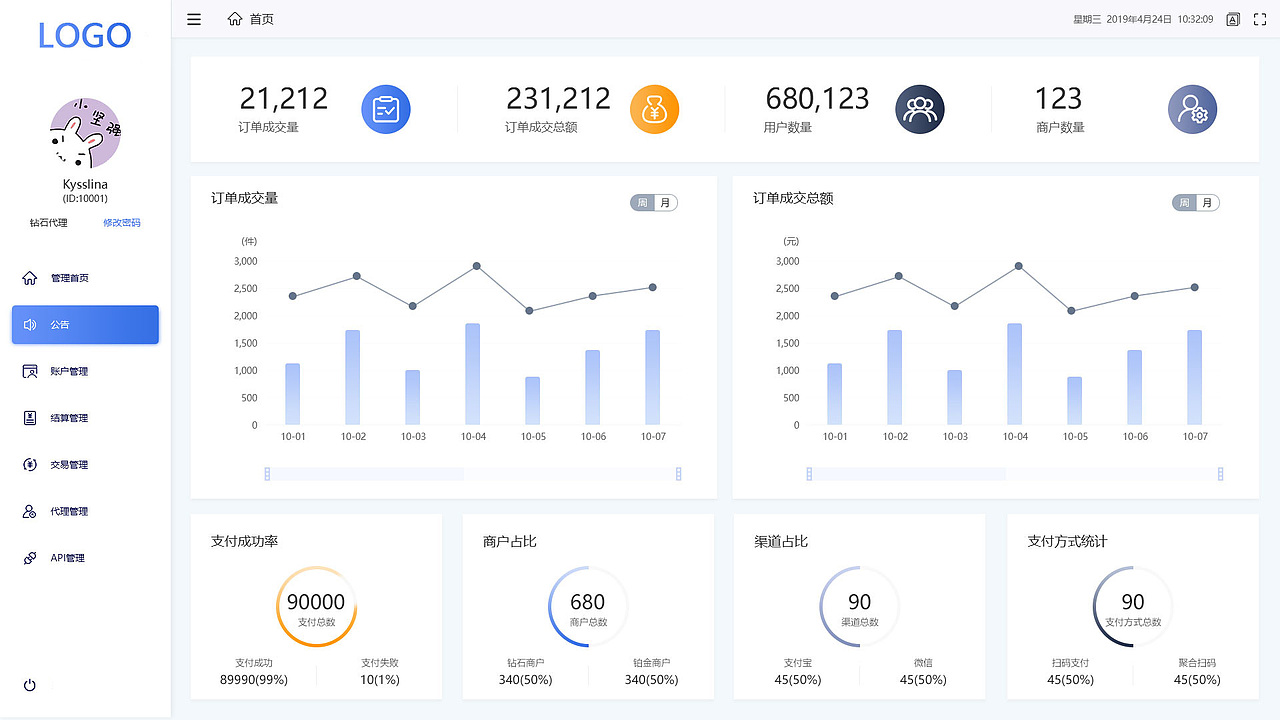Click the right zoom handle under 订单成交总额 chart

pyautogui.click(x=1221, y=474)
